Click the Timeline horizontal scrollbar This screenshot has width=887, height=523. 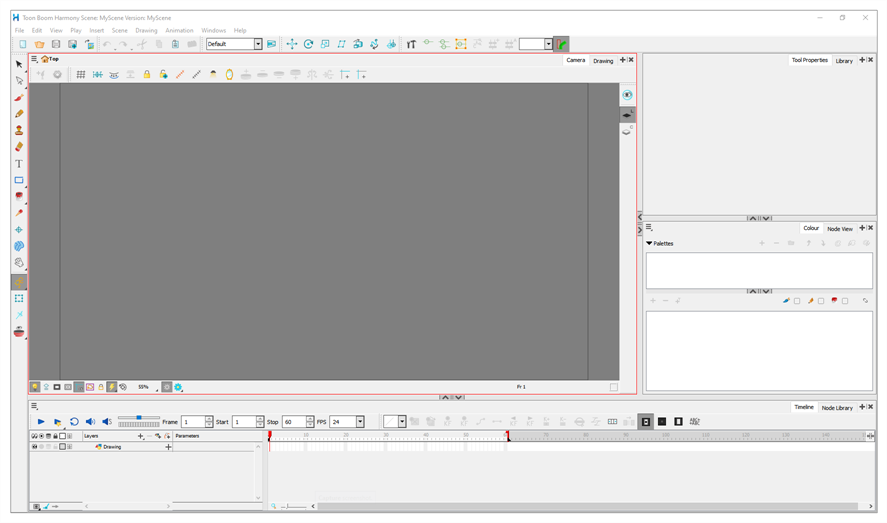coord(588,507)
